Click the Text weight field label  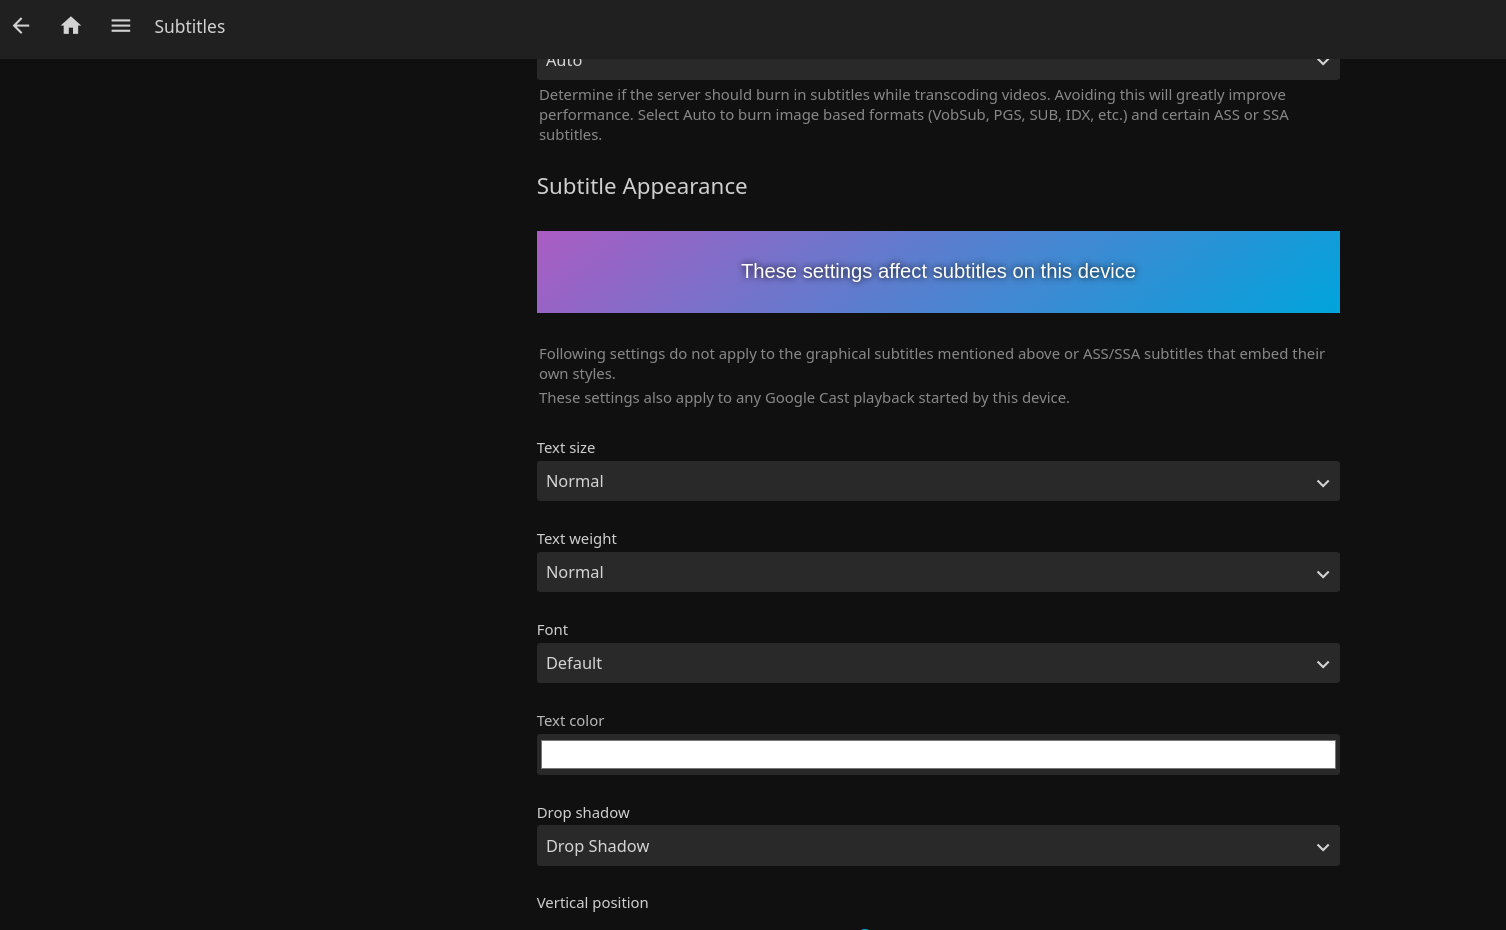click(x=576, y=539)
